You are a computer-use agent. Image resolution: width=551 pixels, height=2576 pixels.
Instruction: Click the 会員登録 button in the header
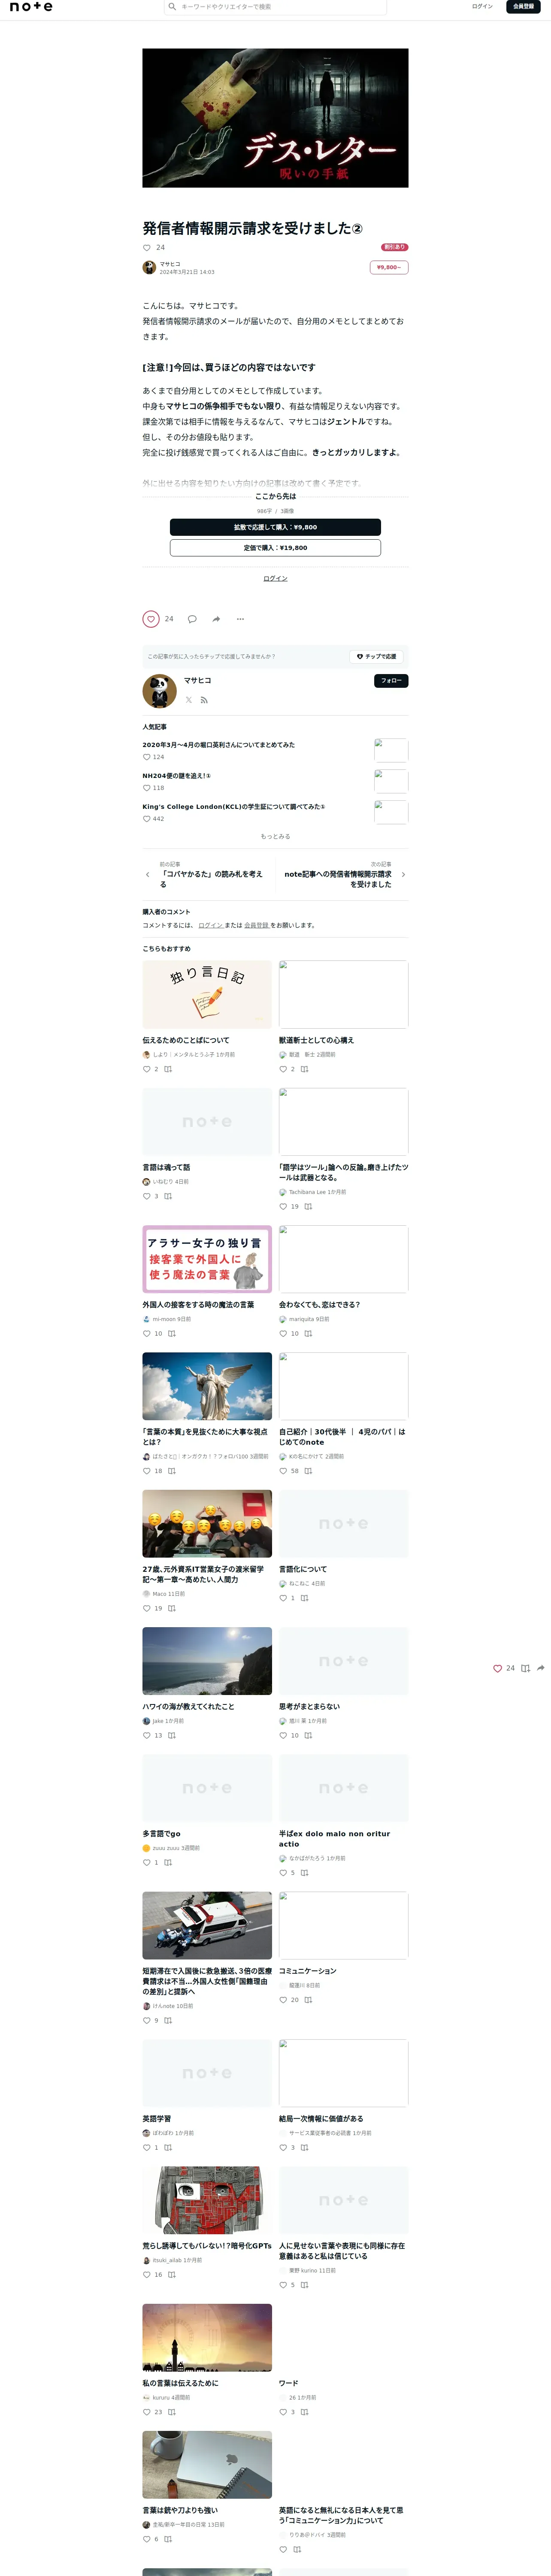(523, 7)
